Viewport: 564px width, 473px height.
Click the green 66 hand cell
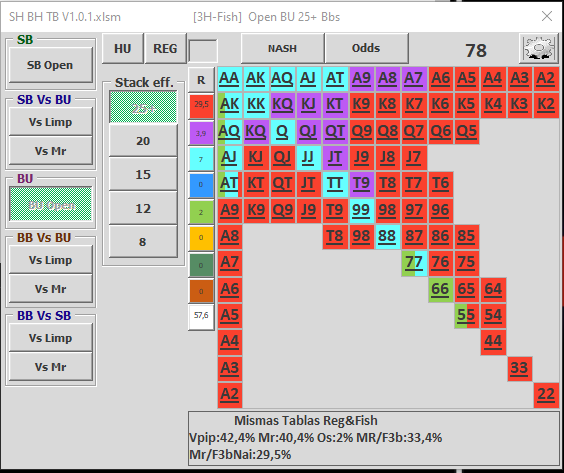point(440,290)
